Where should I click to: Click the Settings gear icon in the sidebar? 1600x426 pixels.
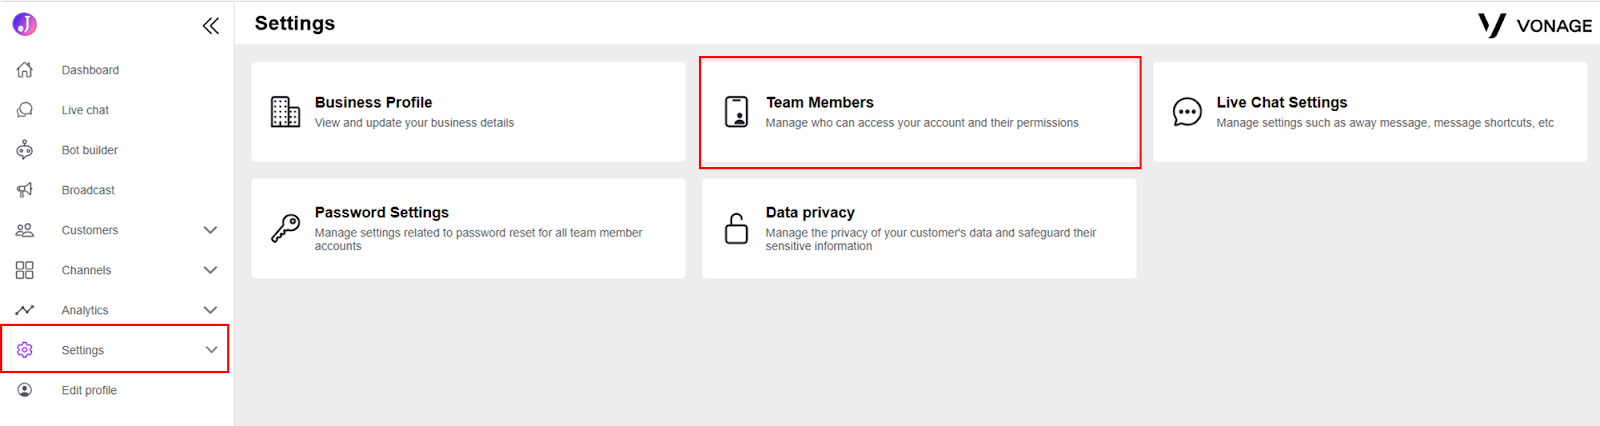click(25, 350)
